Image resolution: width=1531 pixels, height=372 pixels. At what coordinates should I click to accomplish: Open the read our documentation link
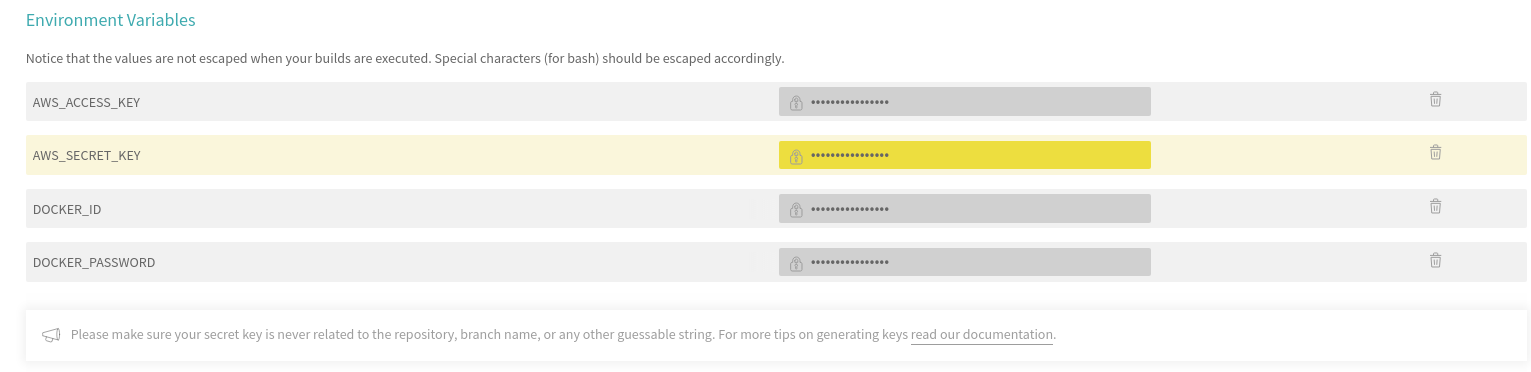[981, 335]
